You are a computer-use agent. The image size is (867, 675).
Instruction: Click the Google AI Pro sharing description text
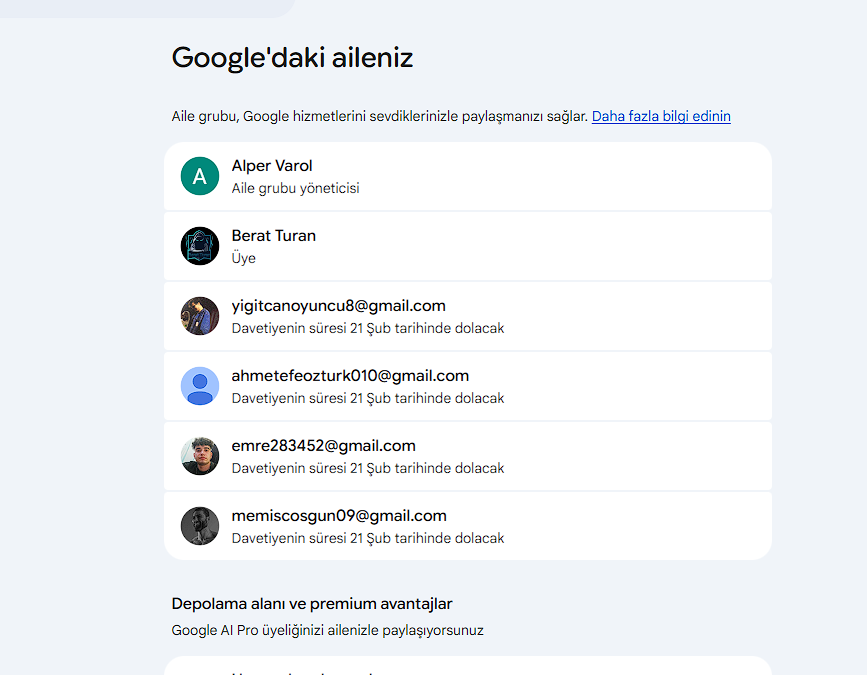[327, 630]
